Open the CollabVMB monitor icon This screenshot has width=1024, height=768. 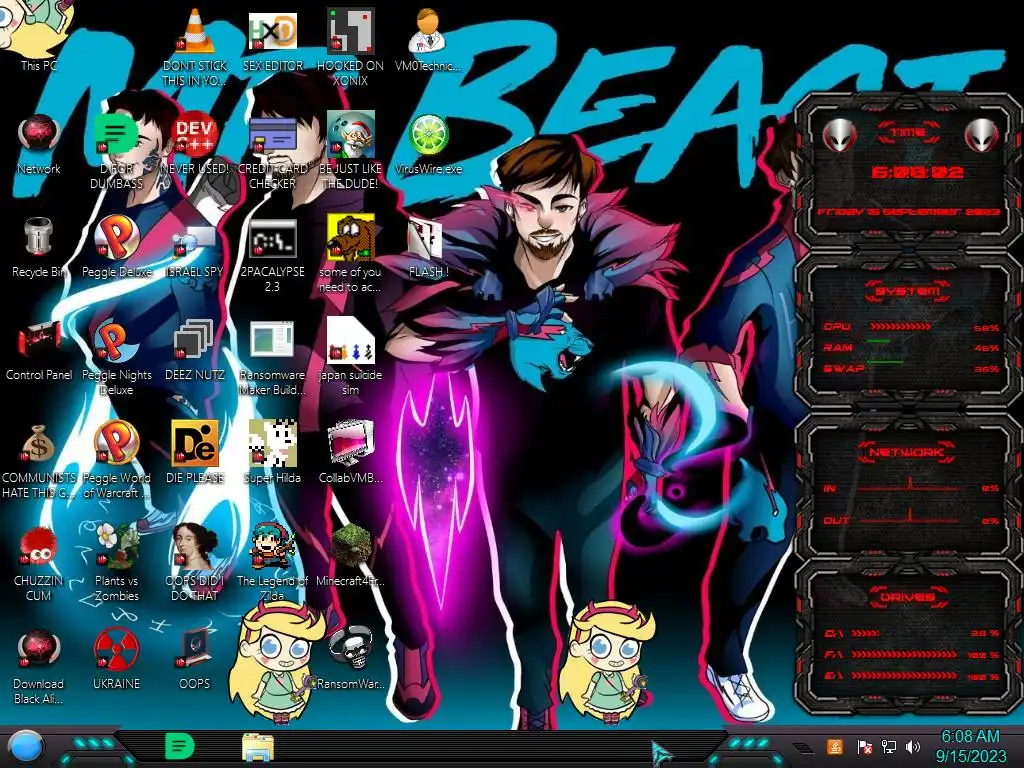[x=350, y=443]
